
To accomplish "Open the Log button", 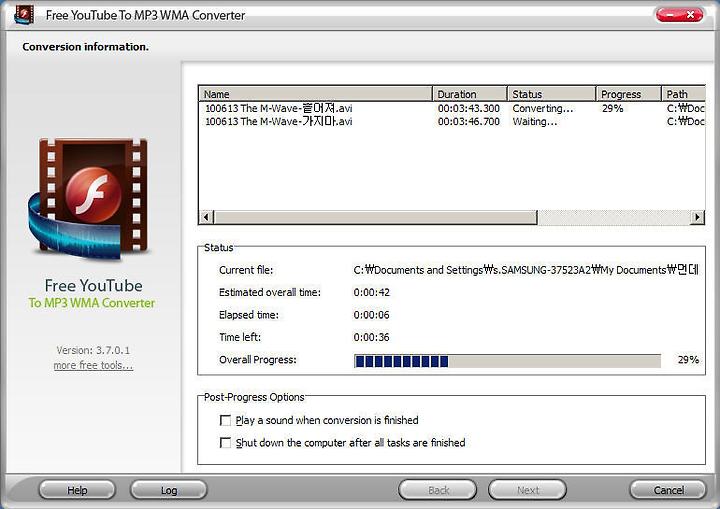I will pos(169,490).
